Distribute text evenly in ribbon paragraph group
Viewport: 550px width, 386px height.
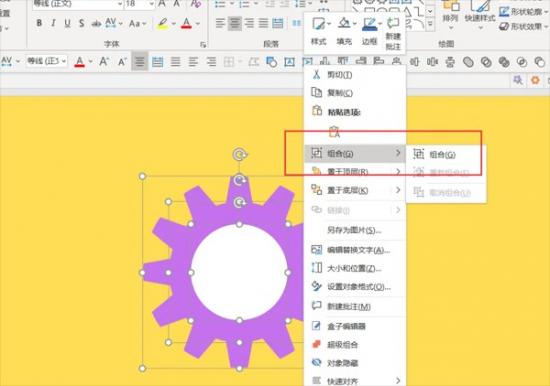pyautogui.click(x=278, y=24)
